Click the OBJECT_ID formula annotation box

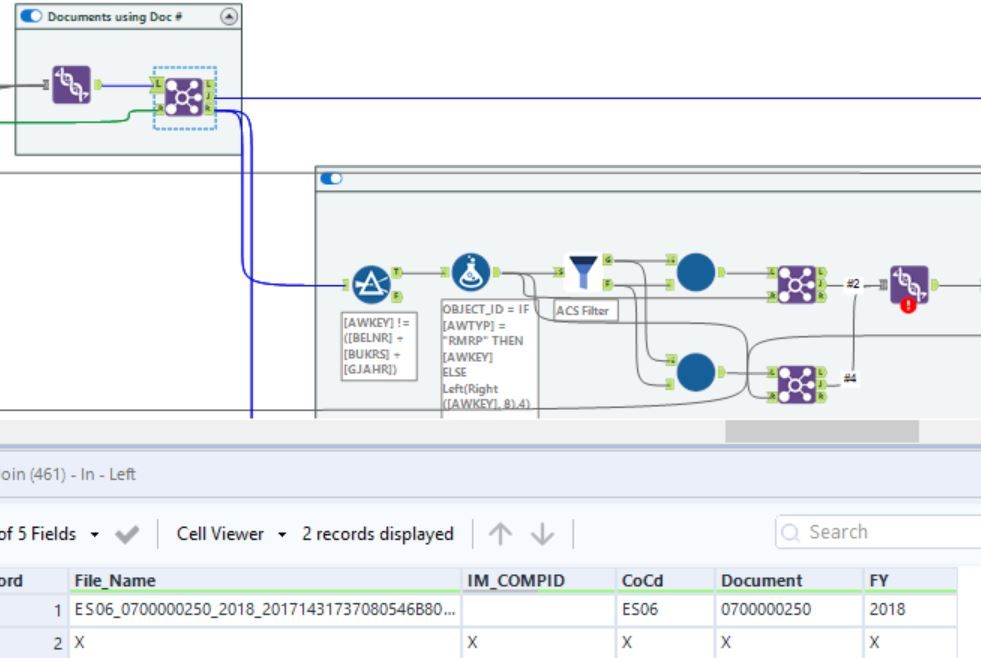[488, 357]
